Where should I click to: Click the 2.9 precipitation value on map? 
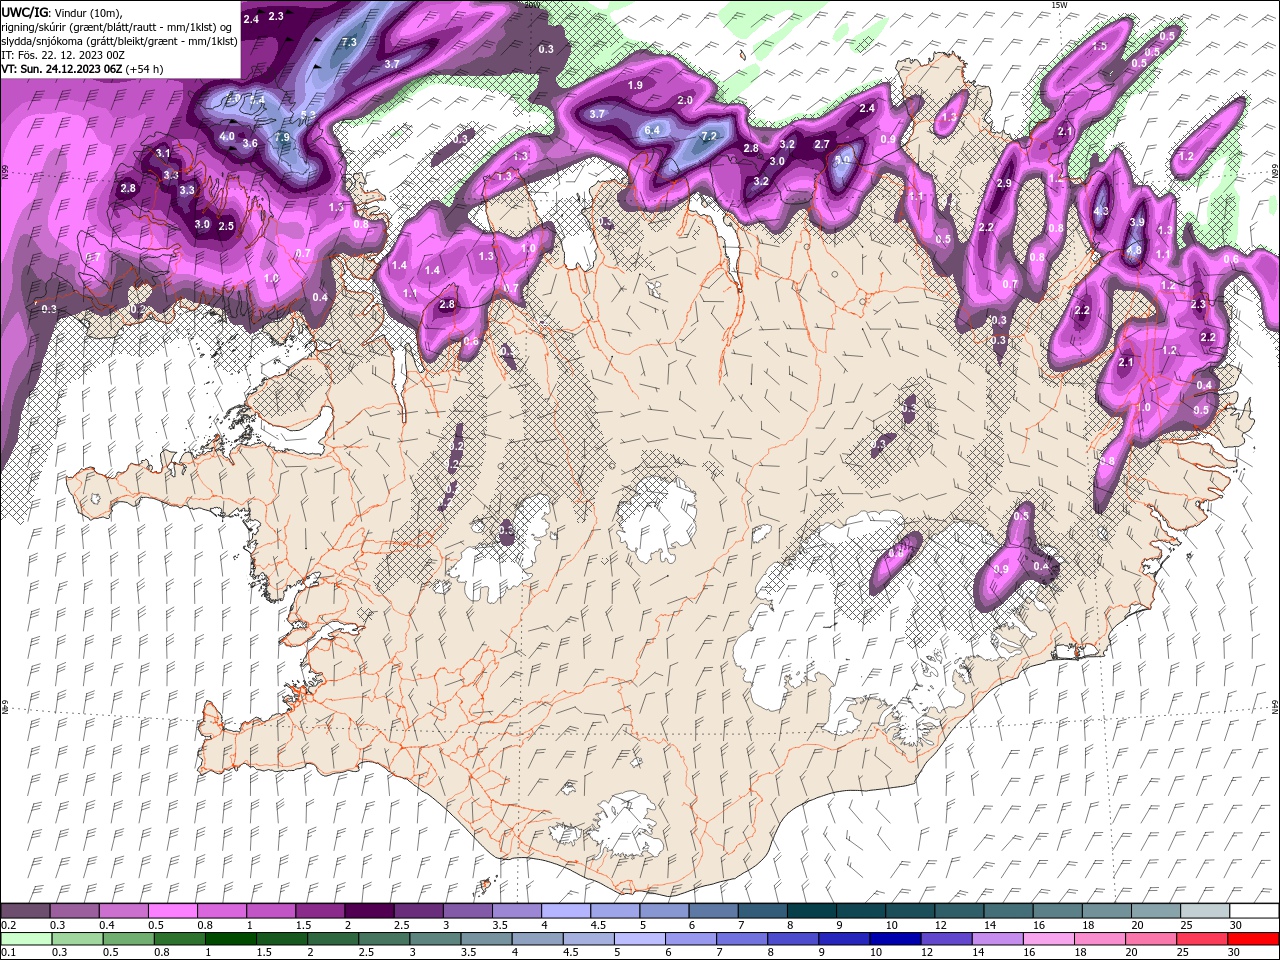click(x=1005, y=184)
